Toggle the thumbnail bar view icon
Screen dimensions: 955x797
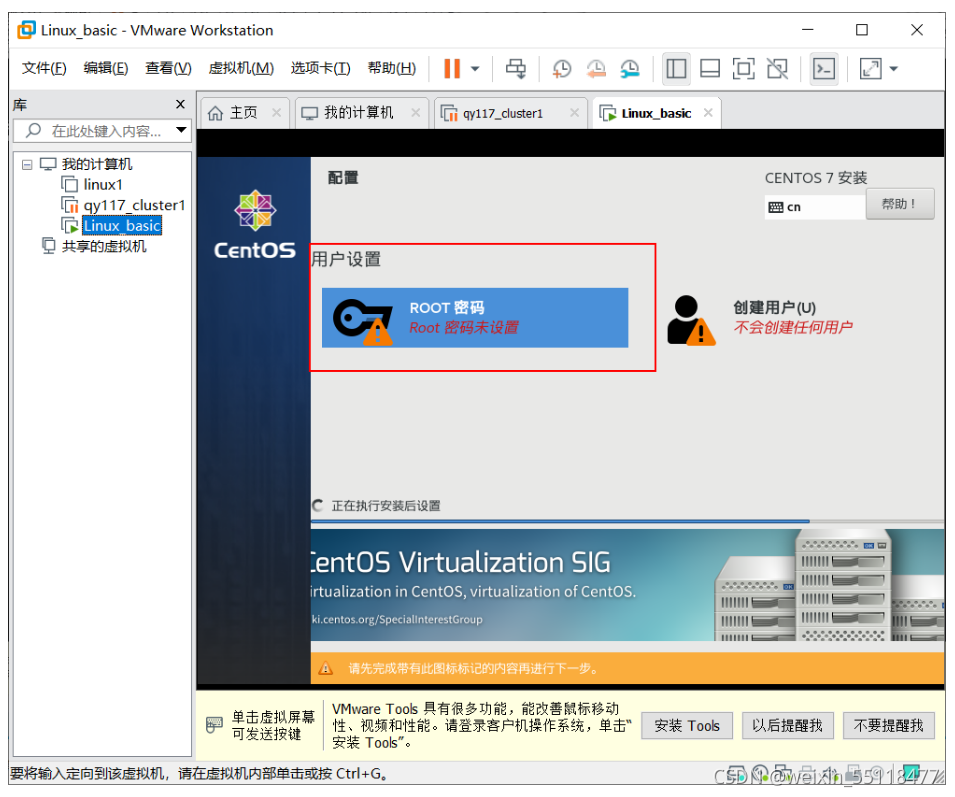[x=710, y=68]
